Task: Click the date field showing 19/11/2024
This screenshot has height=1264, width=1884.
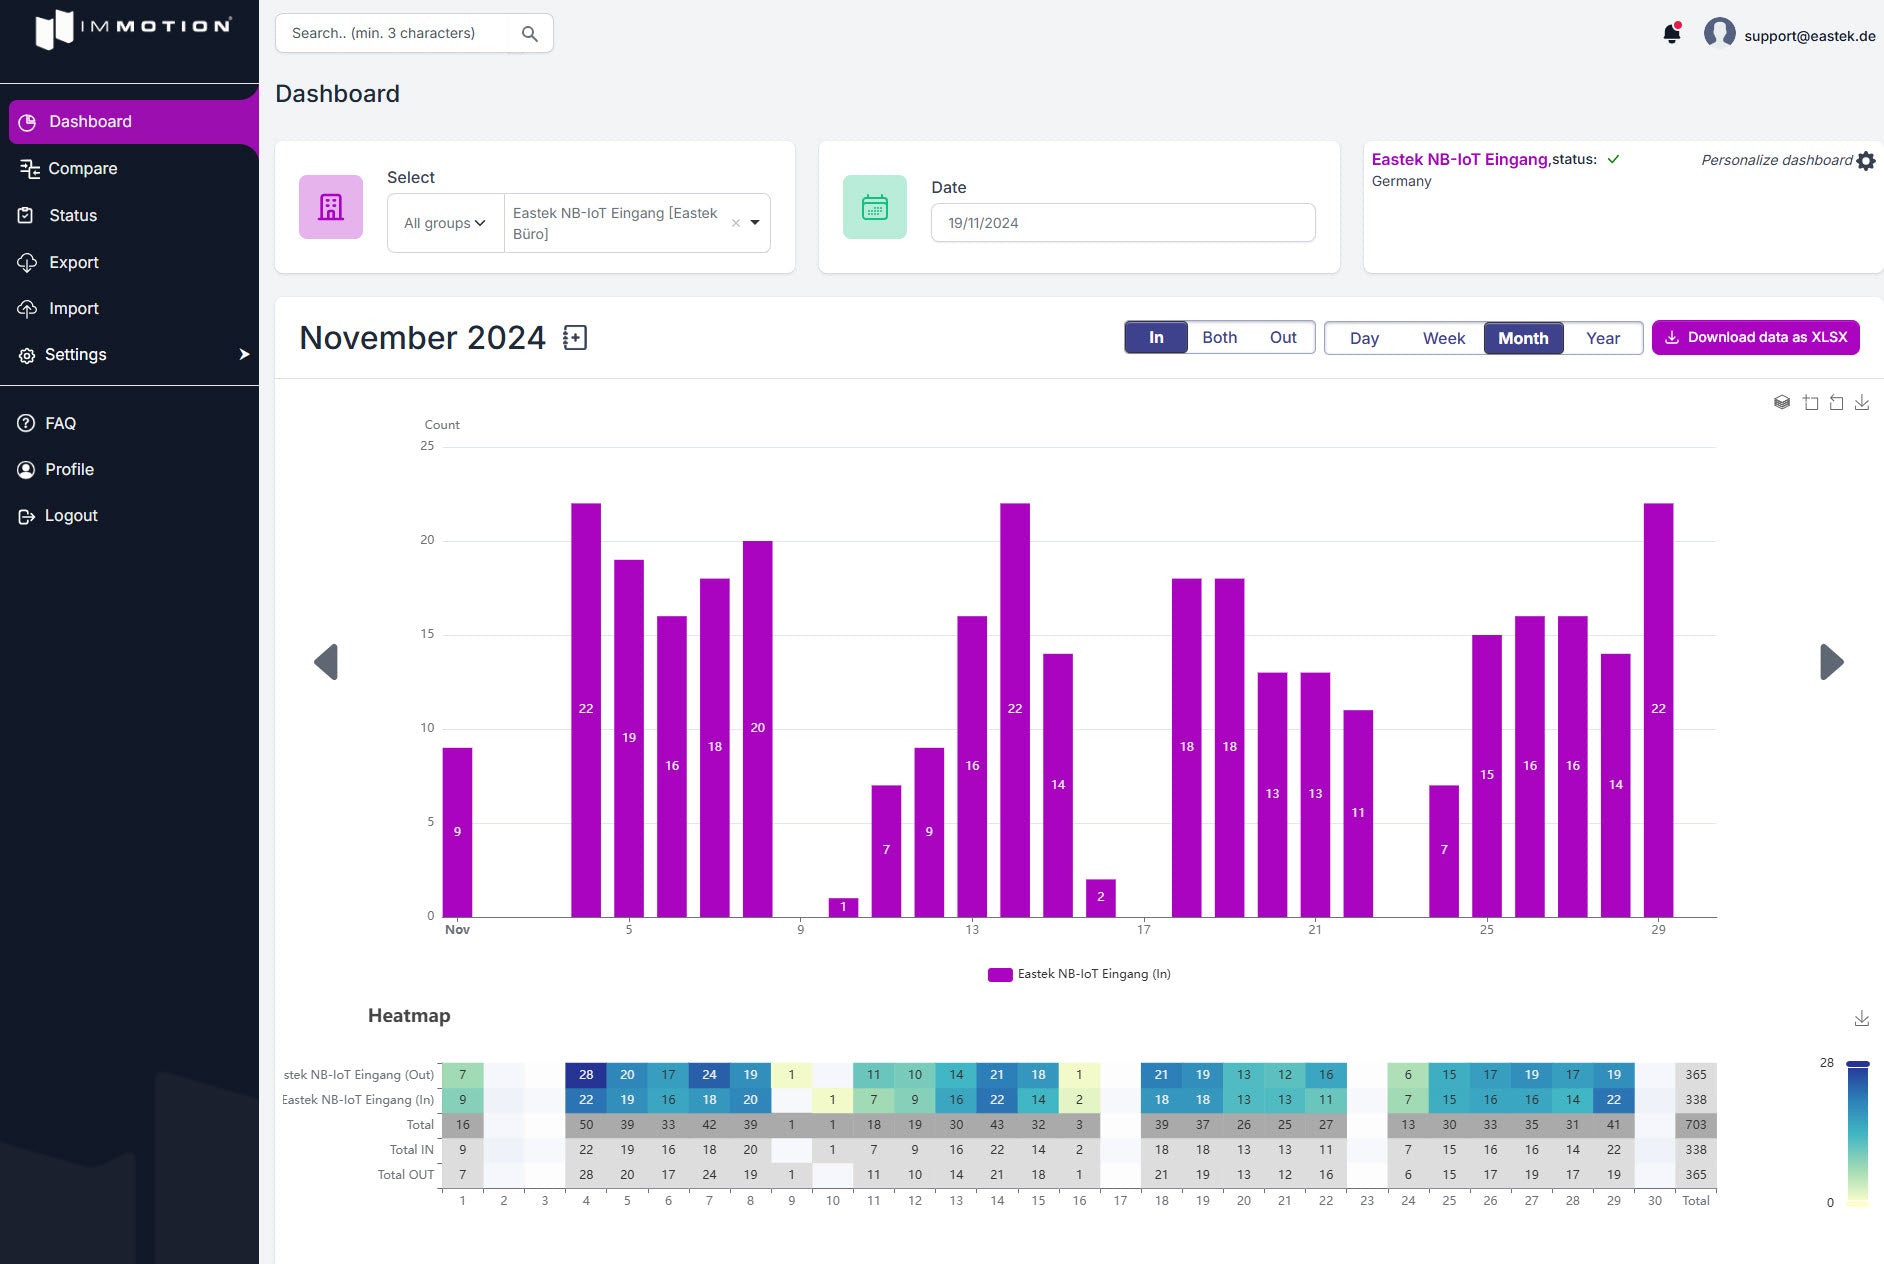Action: (1122, 222)
